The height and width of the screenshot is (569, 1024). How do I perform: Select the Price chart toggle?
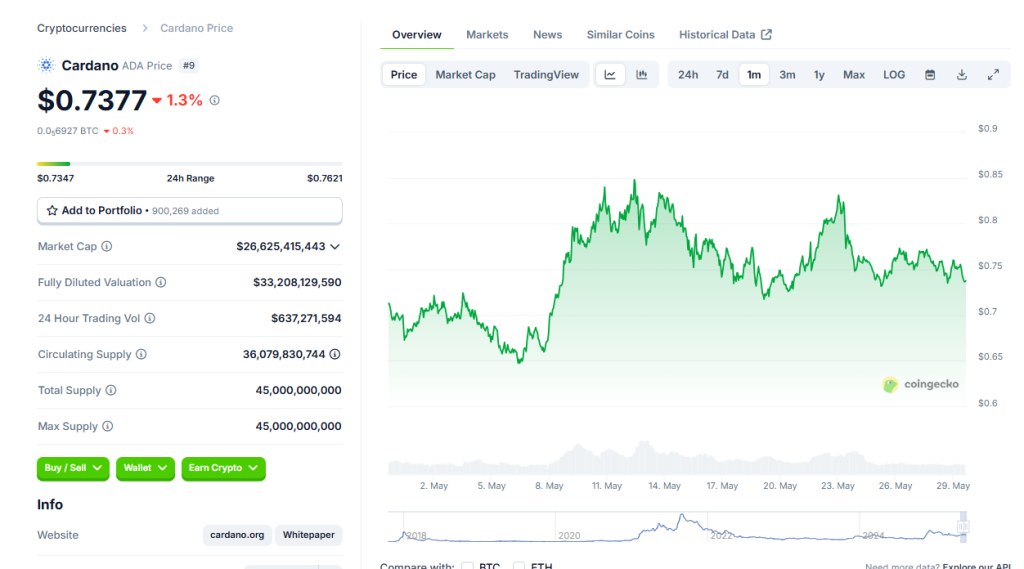[404, 74]
